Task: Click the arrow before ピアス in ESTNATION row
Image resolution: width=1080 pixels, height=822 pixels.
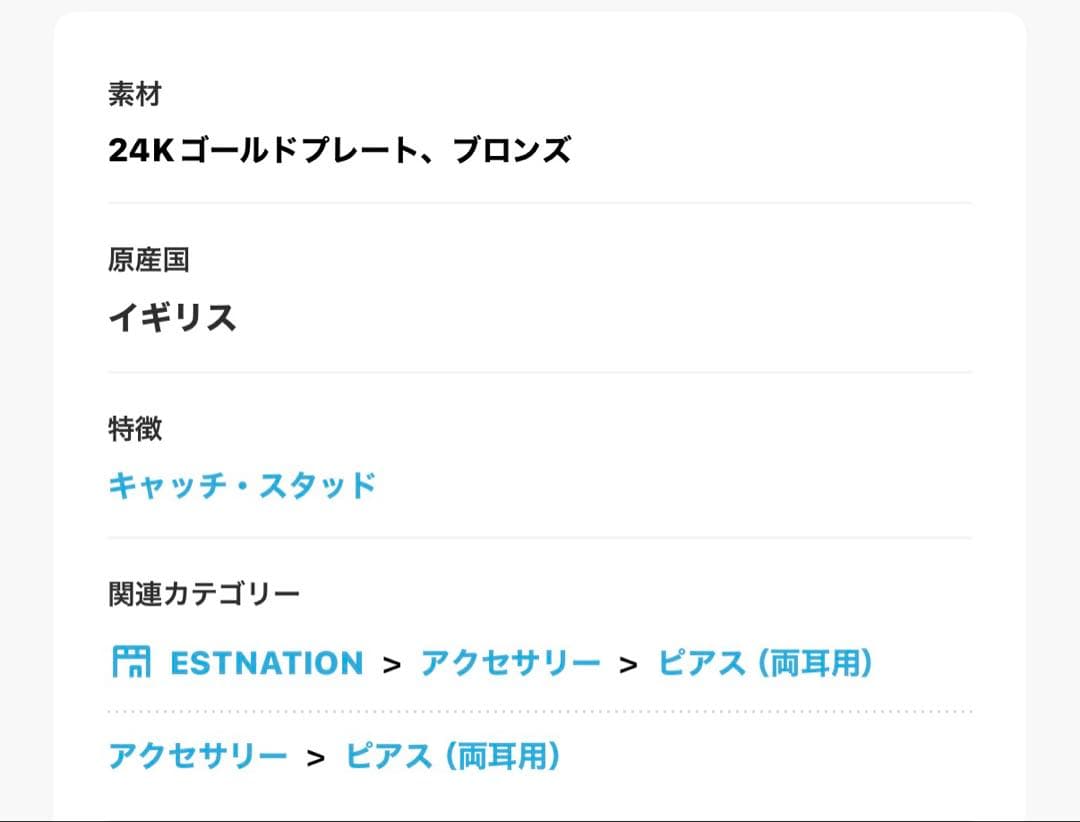Action: click(628, 664)
